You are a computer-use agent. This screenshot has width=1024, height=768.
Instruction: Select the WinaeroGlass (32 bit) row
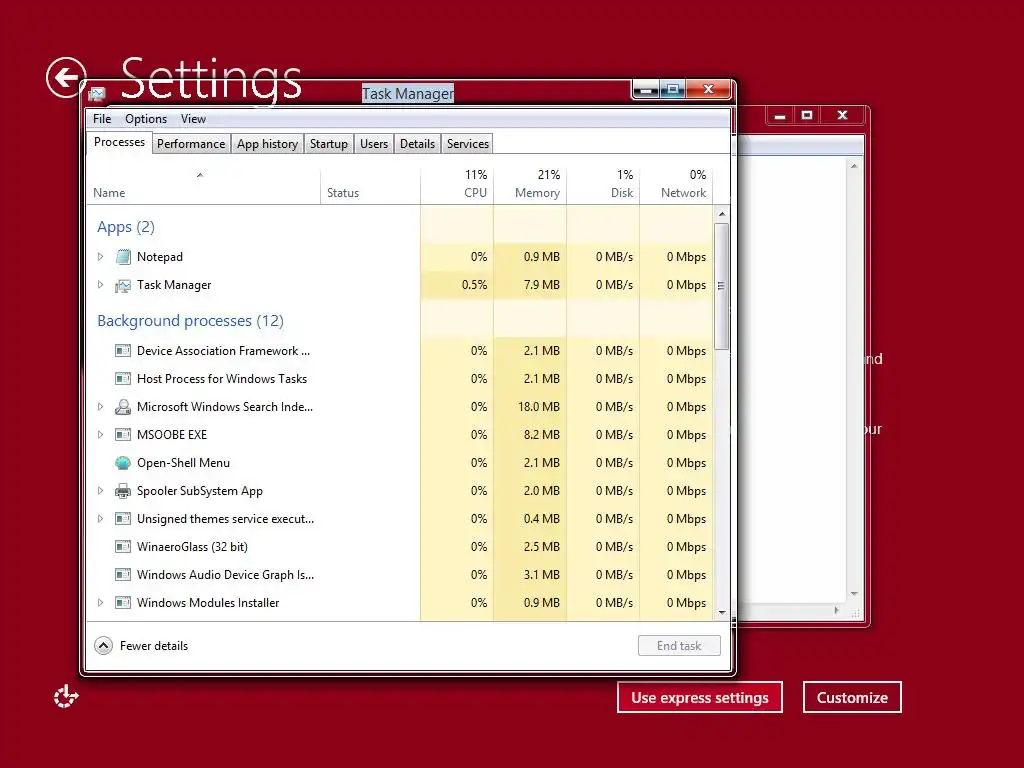pyautogui.click(x=400, y=547)
